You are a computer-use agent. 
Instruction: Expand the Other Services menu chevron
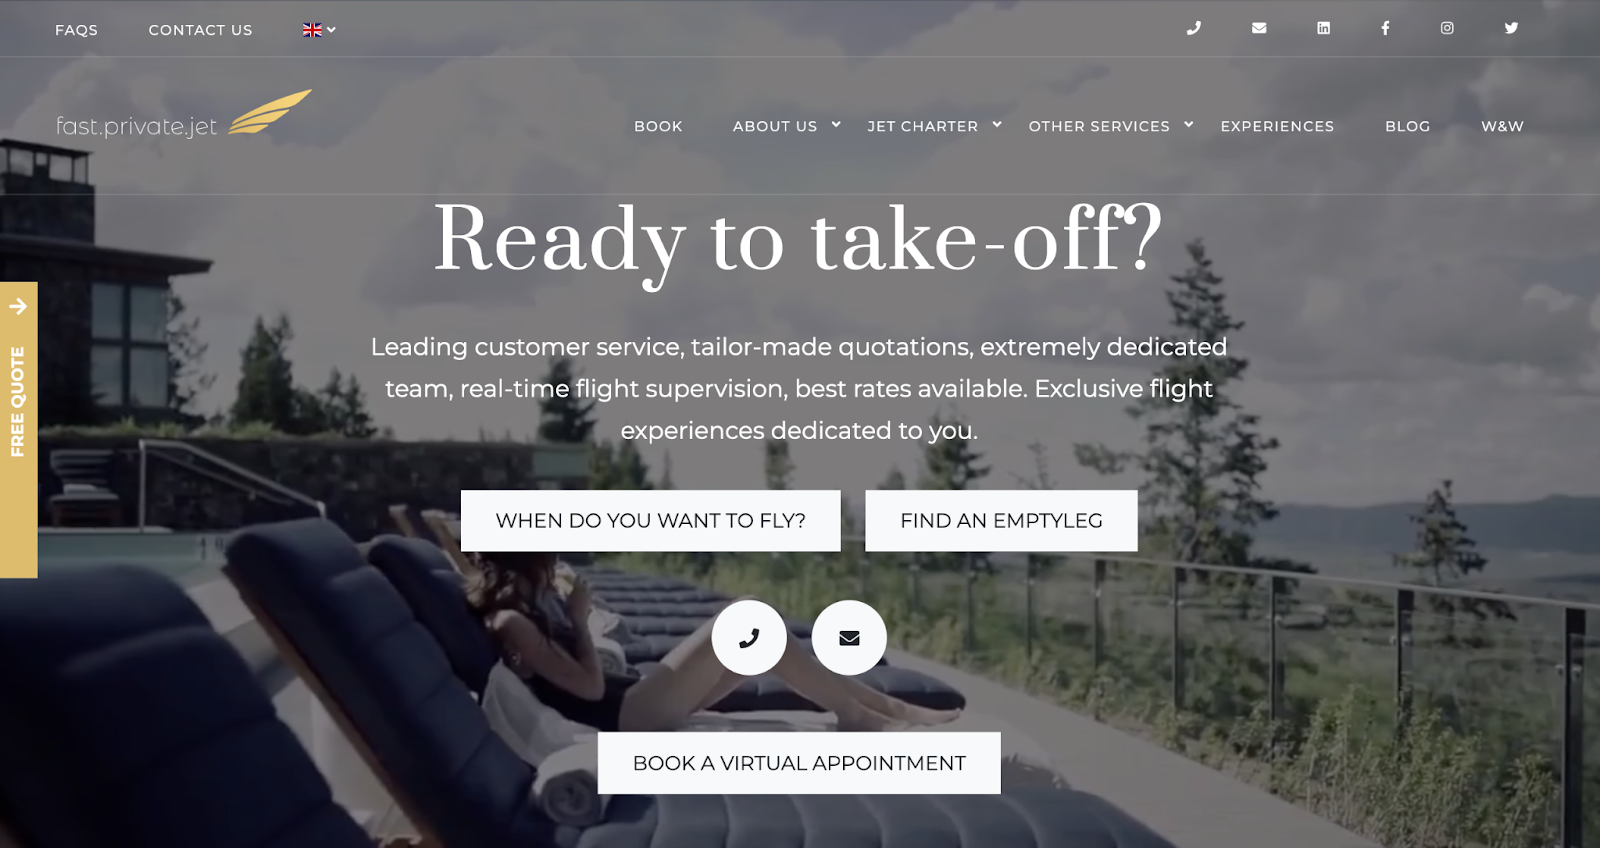1189,125
